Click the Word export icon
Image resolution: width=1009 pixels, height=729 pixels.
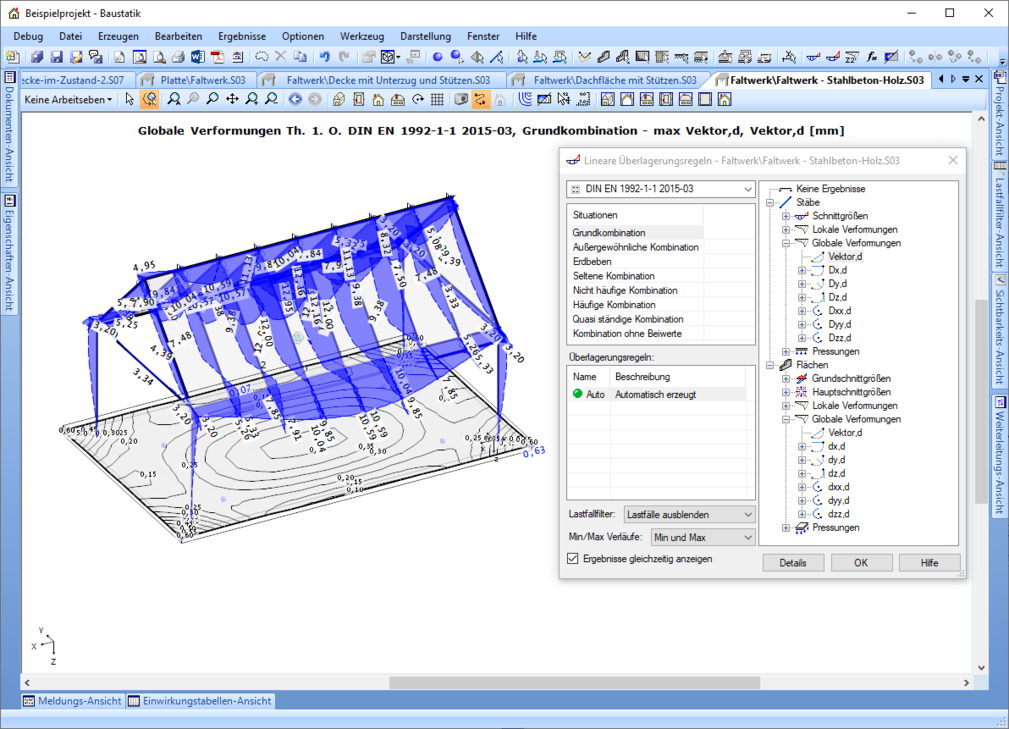pos(197,57)
